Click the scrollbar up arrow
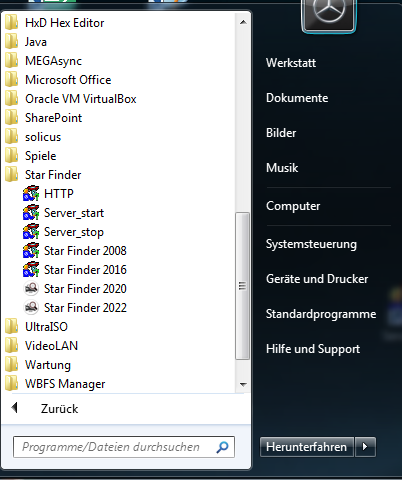This screenshot has width=402, height=481. coord(243,22)
